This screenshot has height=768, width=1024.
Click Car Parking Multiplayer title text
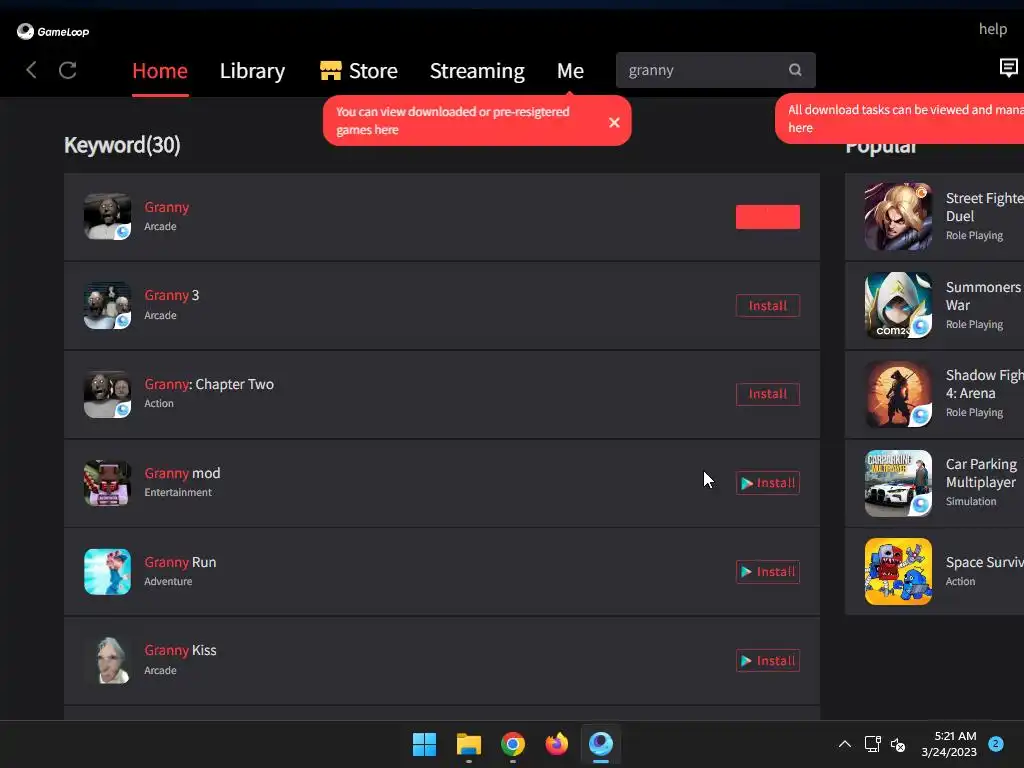(982, 473)
